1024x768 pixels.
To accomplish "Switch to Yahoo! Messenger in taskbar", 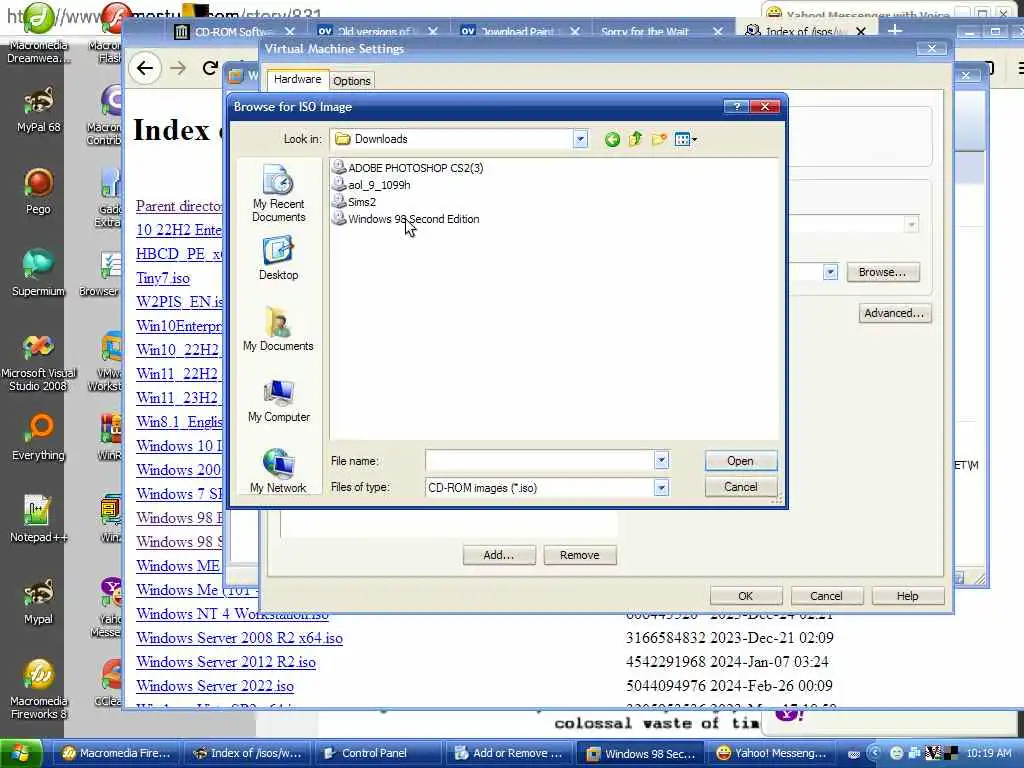I will pyautogui.click(x=771, y=753).
